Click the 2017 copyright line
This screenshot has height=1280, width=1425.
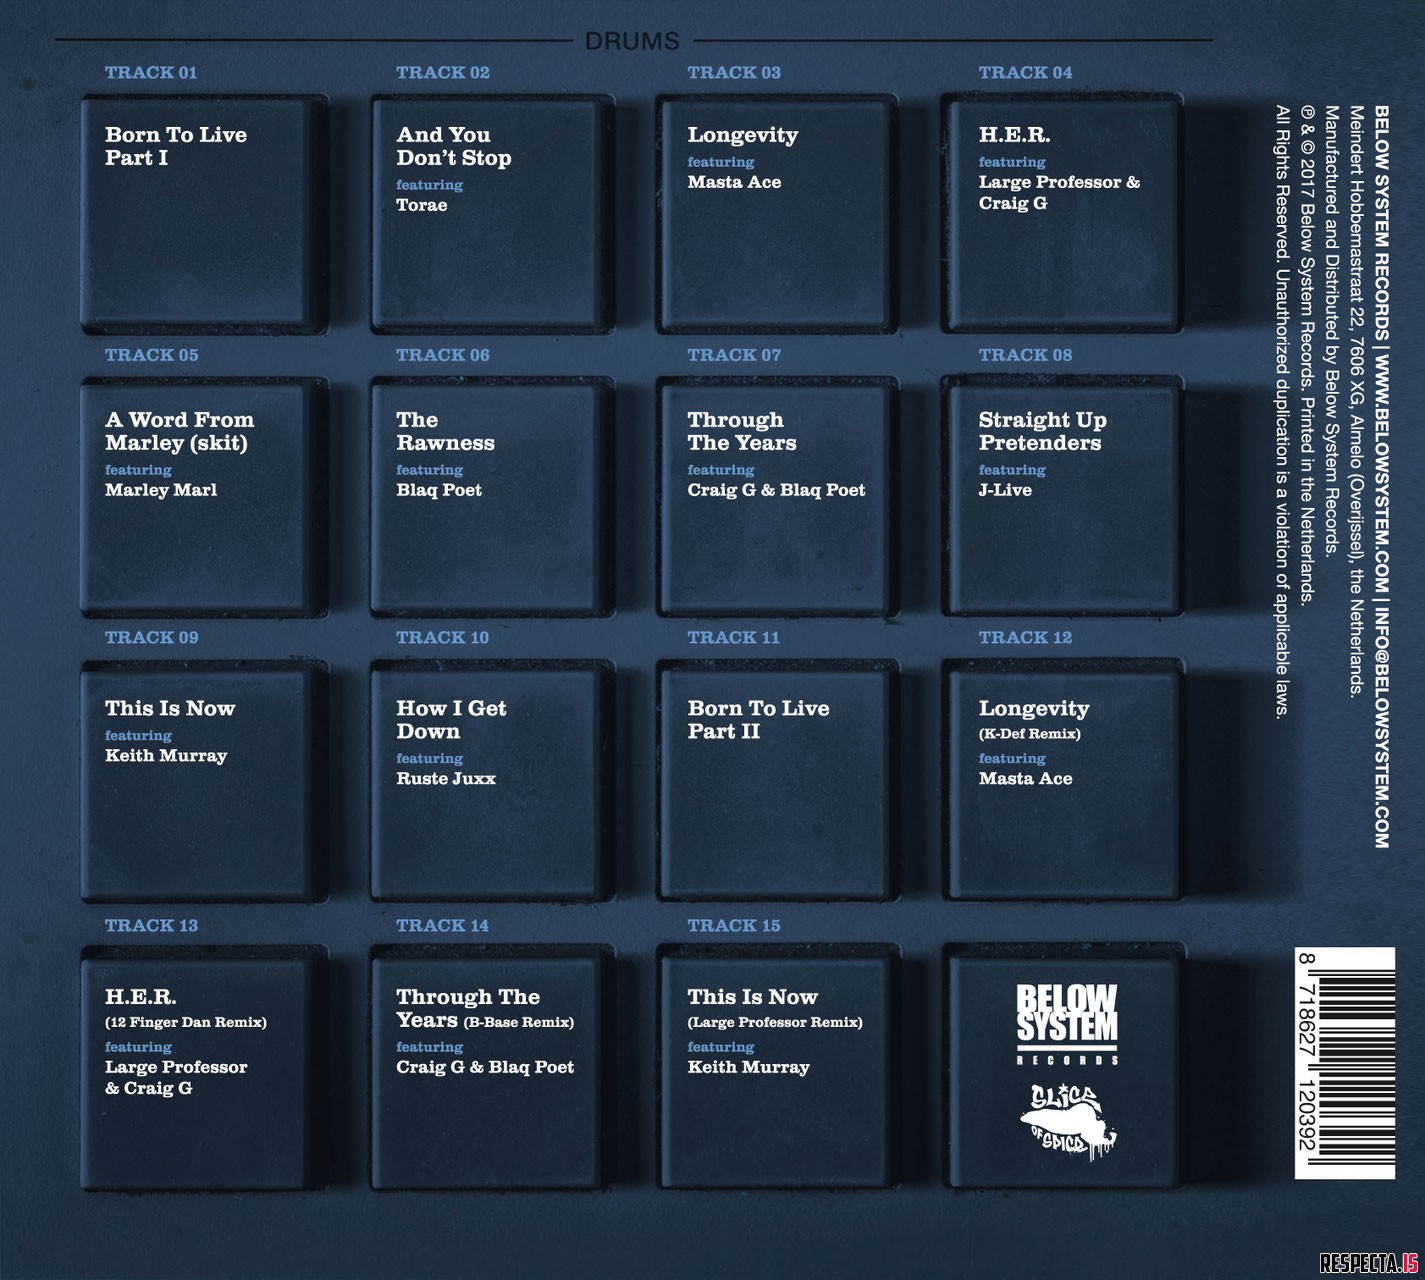pos(1306,355)
